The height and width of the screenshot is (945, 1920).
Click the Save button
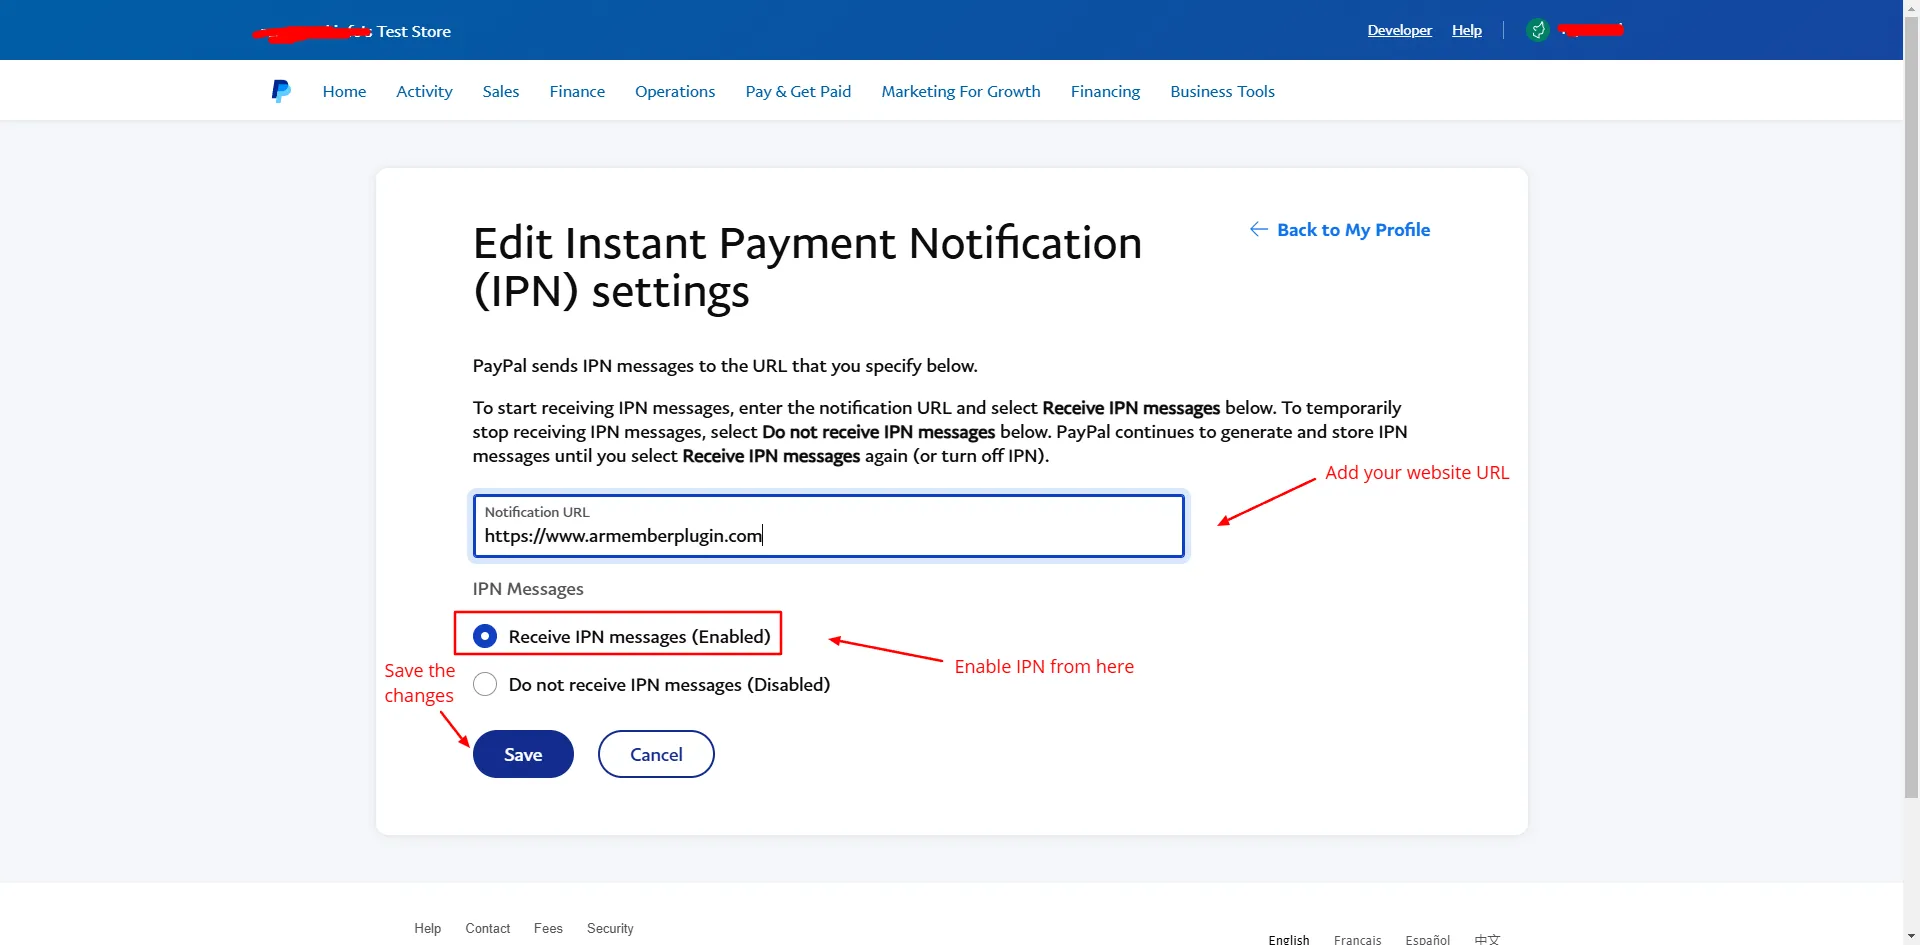tap(523, 754)
